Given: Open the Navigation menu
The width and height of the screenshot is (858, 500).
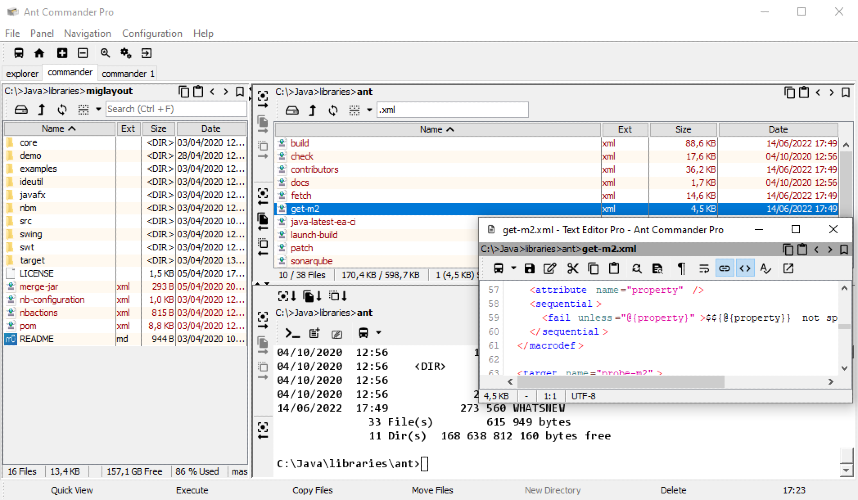Looking at the screenshot, I should (88, 33).
